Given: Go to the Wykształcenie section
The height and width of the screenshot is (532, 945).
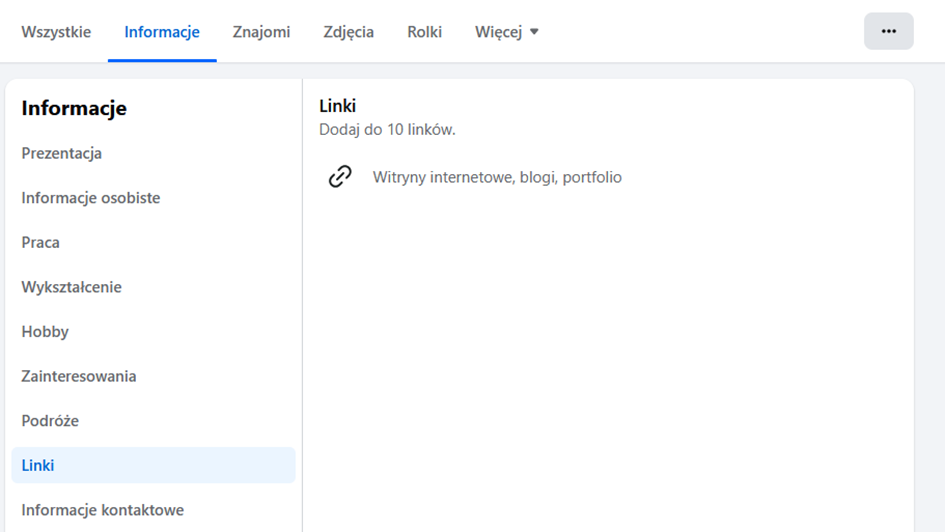Looking at the screenshot, I should pos(72,287).
